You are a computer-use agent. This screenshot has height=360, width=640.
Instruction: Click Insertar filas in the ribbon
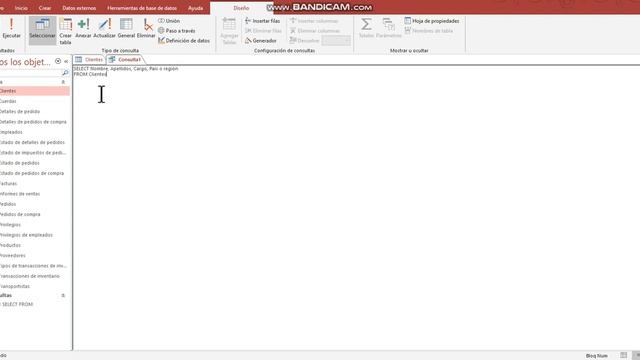pyautogui.click(x=262, y=21)
